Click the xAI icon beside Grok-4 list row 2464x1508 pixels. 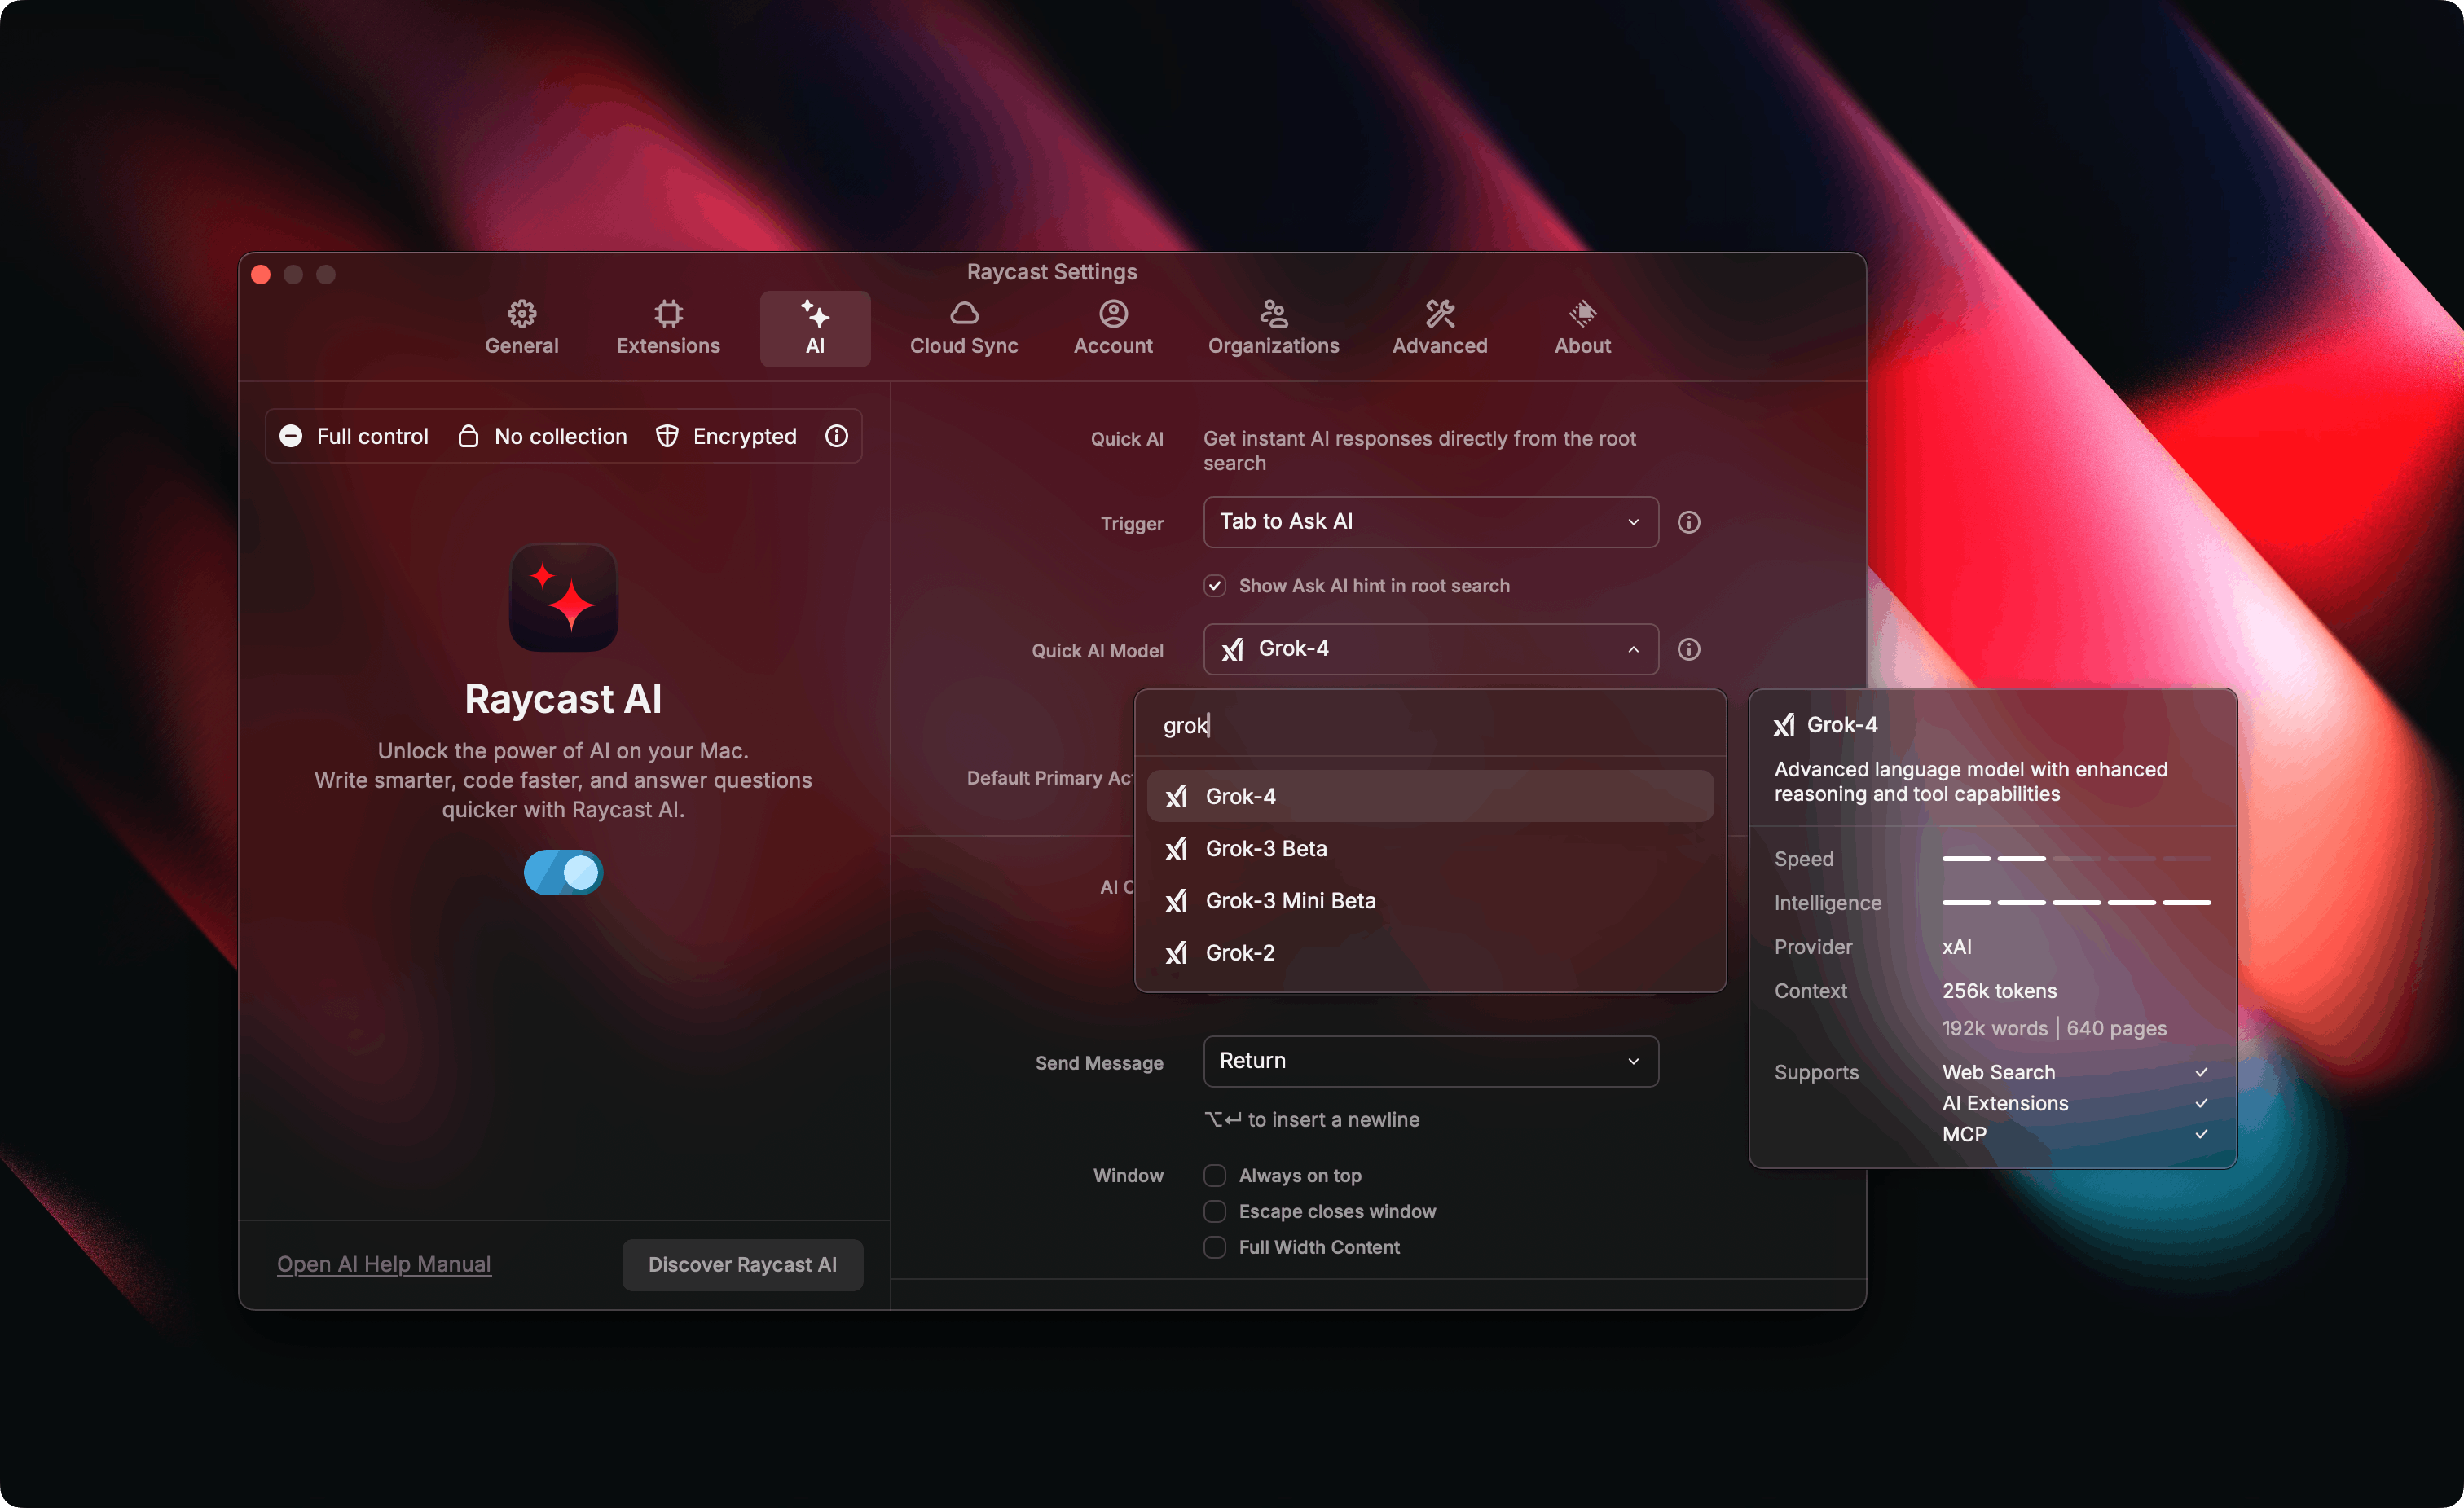coord(1177,796)
